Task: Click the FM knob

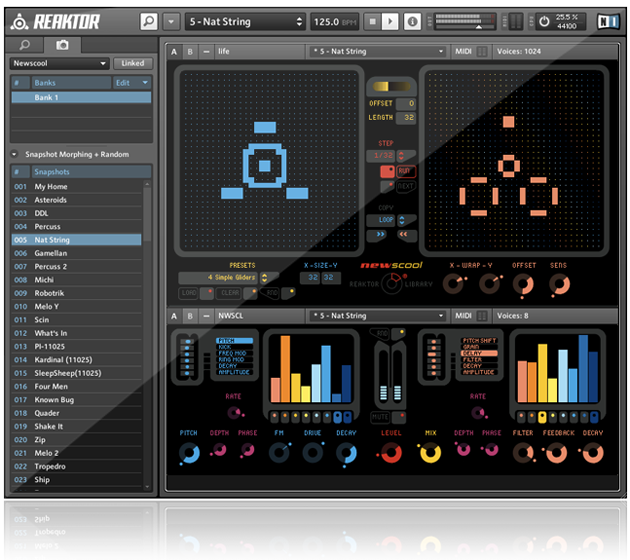Action: (x=279, y=453)
